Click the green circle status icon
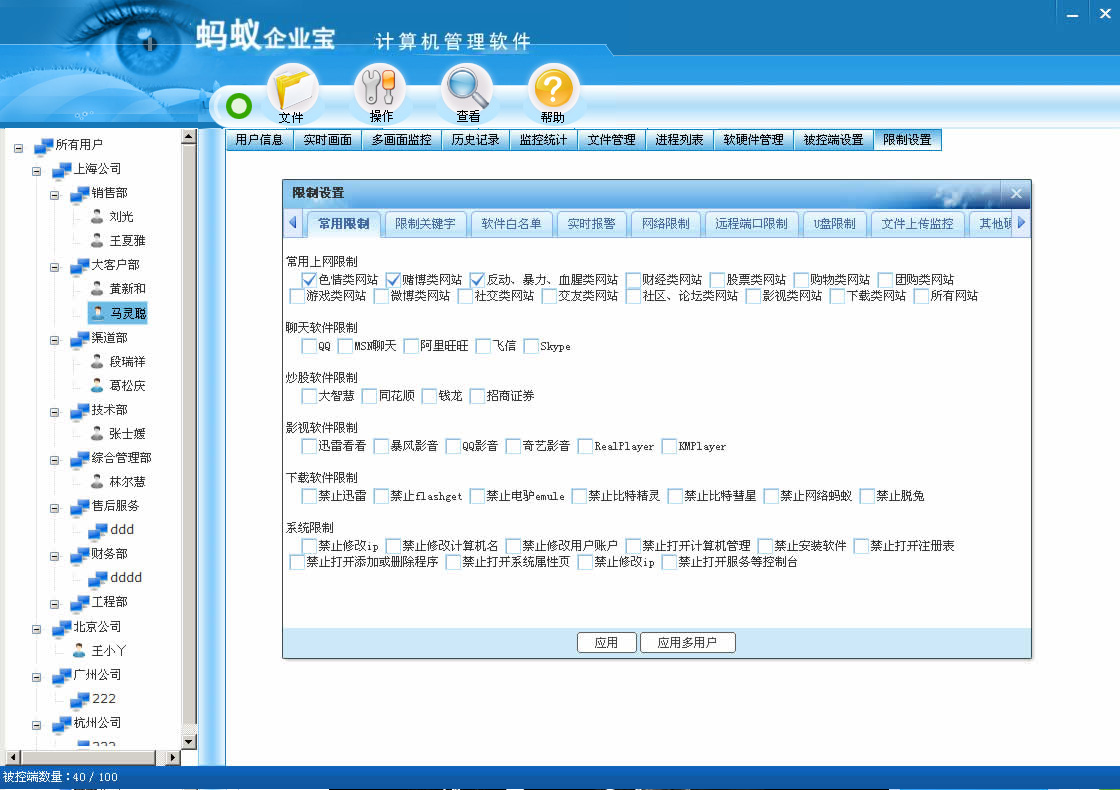 [239, 106]
